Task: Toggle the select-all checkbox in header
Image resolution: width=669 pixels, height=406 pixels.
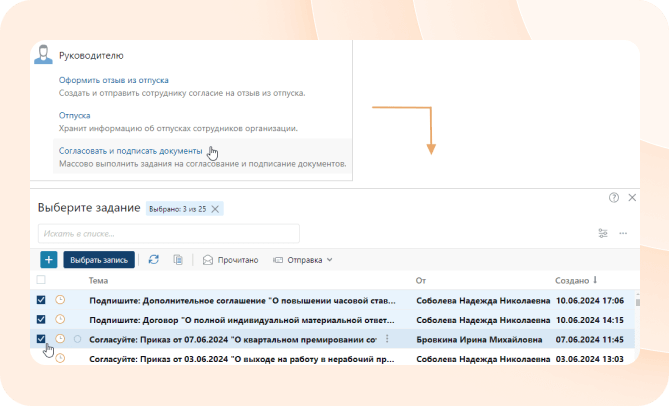Action: click(x=41, y=281)
